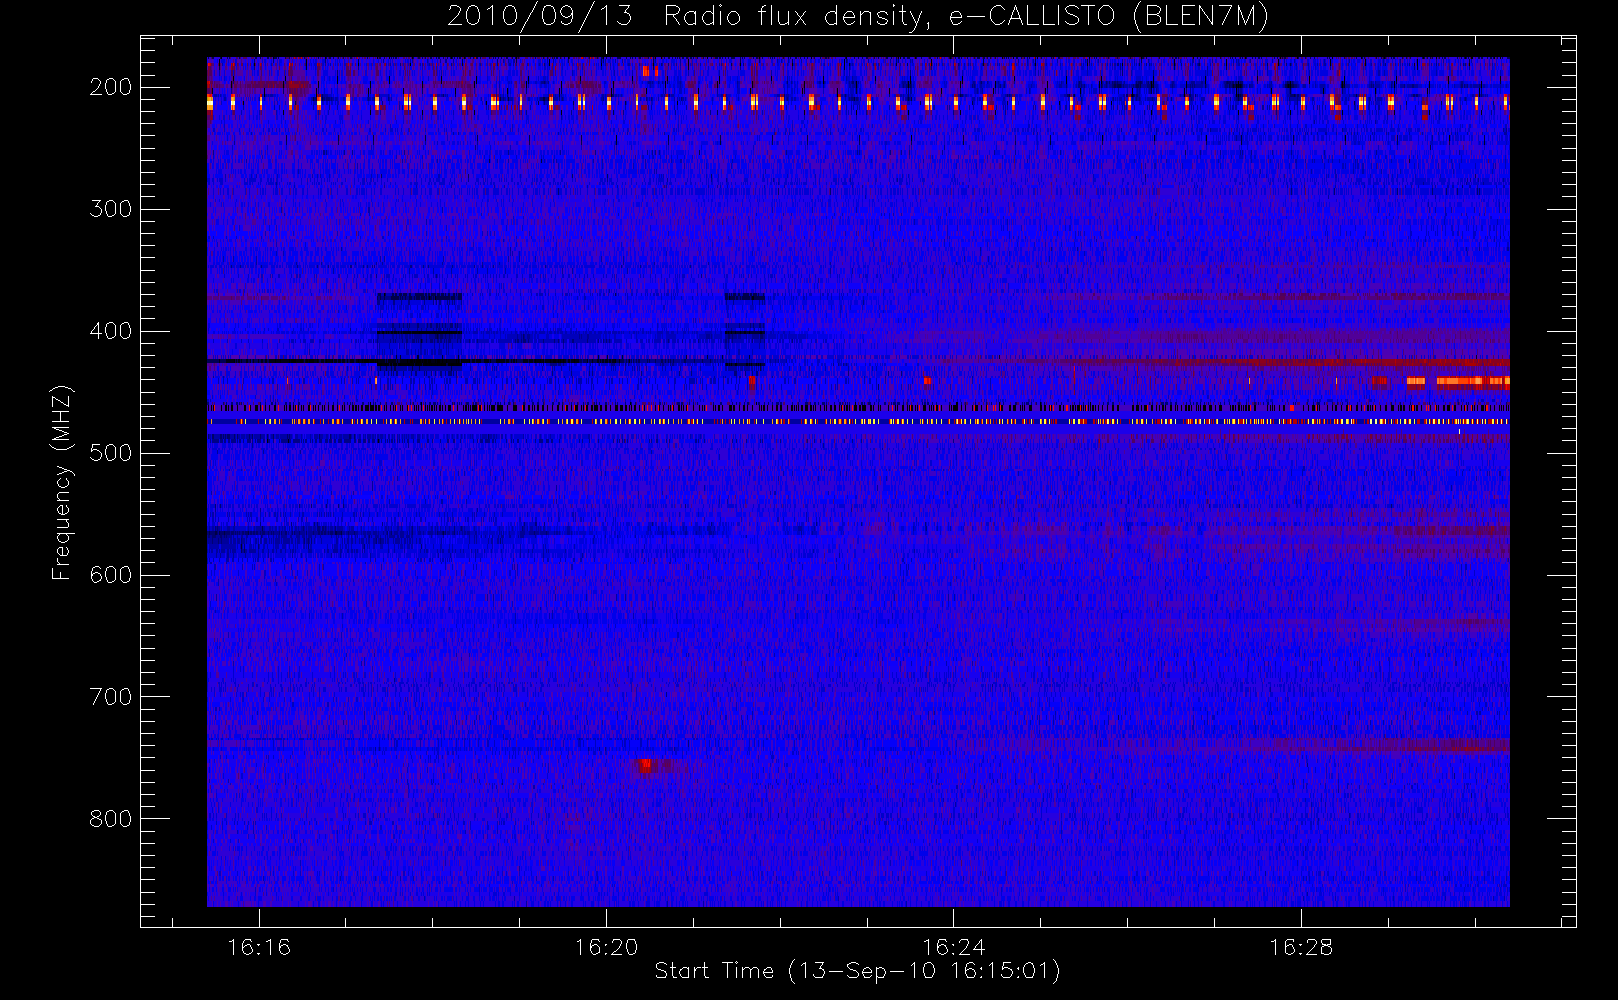Click the 'Frequency (MHz)' y-axis label
1618x1000 pixels.
click(62, 482)
